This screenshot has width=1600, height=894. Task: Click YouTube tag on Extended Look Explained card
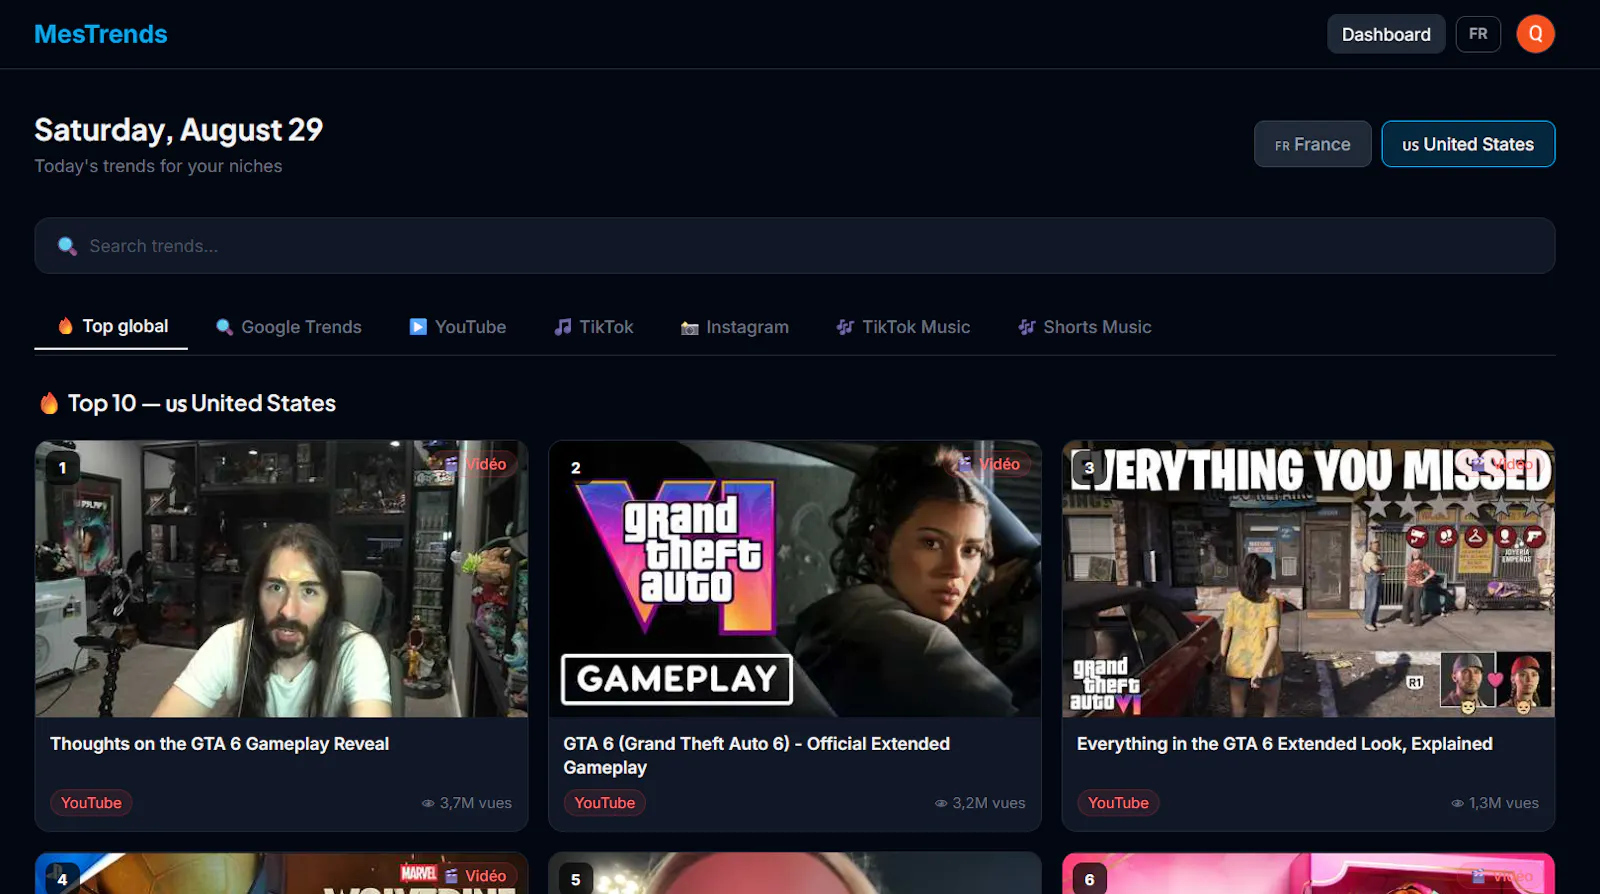(x=1118, y=803)
